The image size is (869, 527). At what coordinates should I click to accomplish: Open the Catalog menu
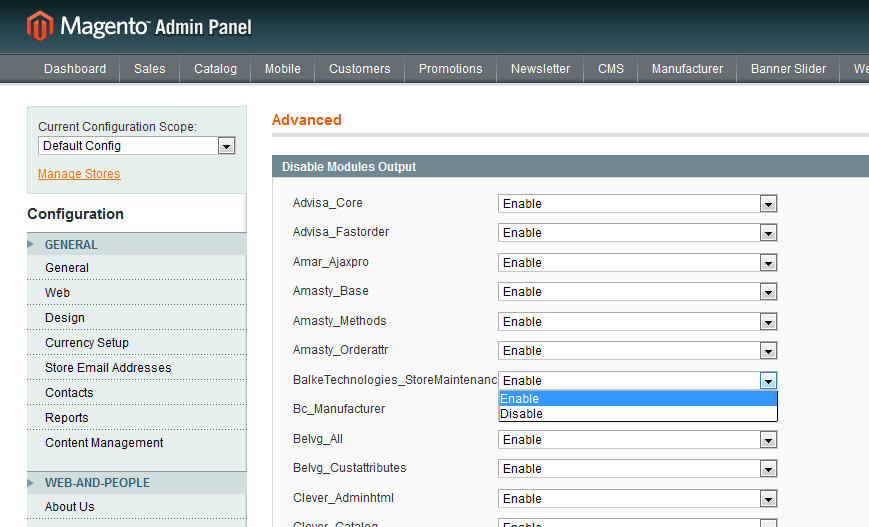[x=215, y=69]
